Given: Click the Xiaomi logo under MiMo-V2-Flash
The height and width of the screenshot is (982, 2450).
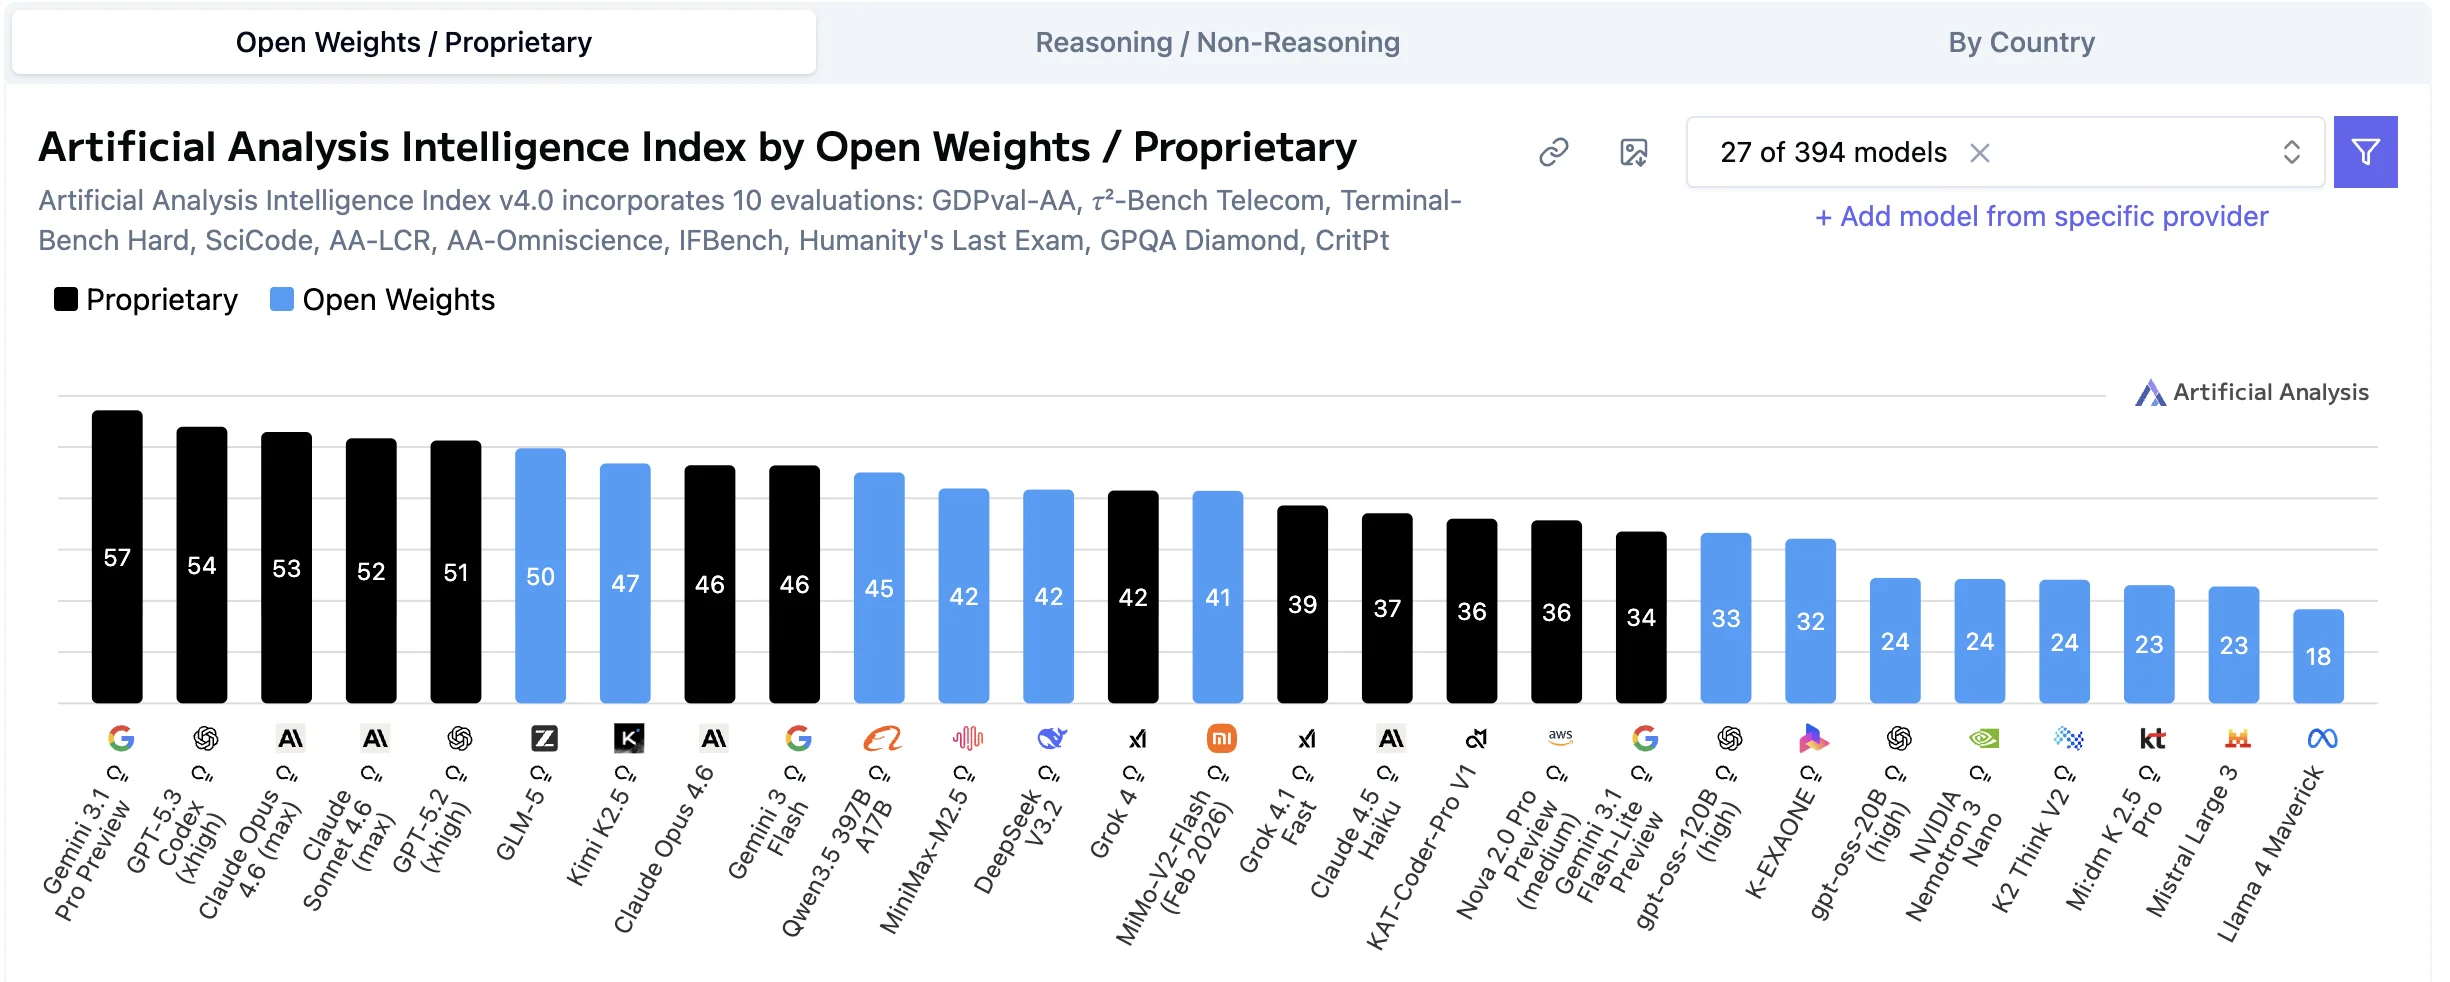Looking at the screenshot, I should [1221, 739].
